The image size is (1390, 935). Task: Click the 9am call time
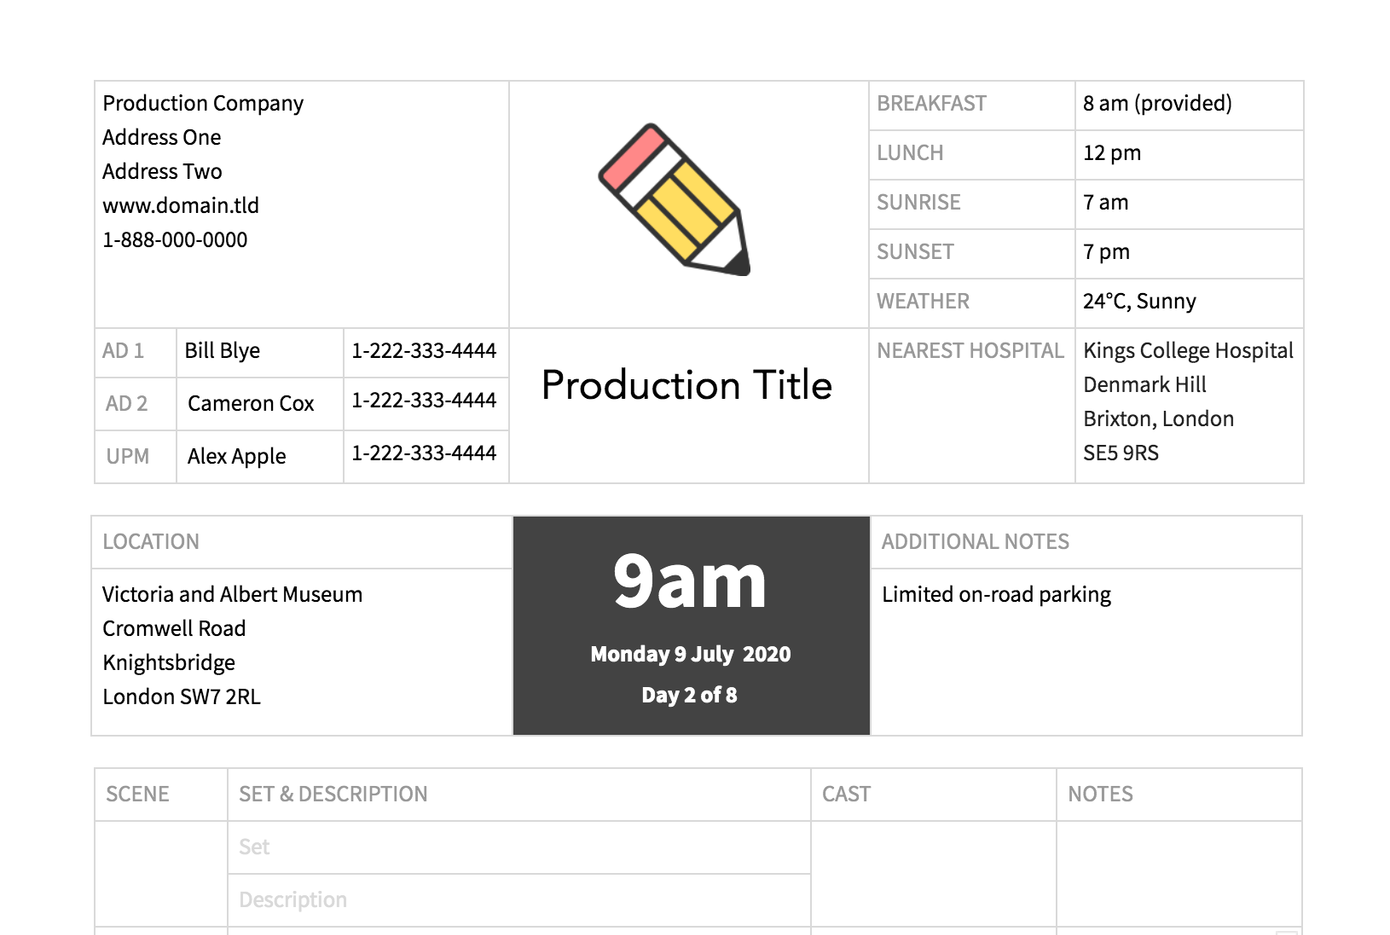pyautogui.click(x=690, y=581)
